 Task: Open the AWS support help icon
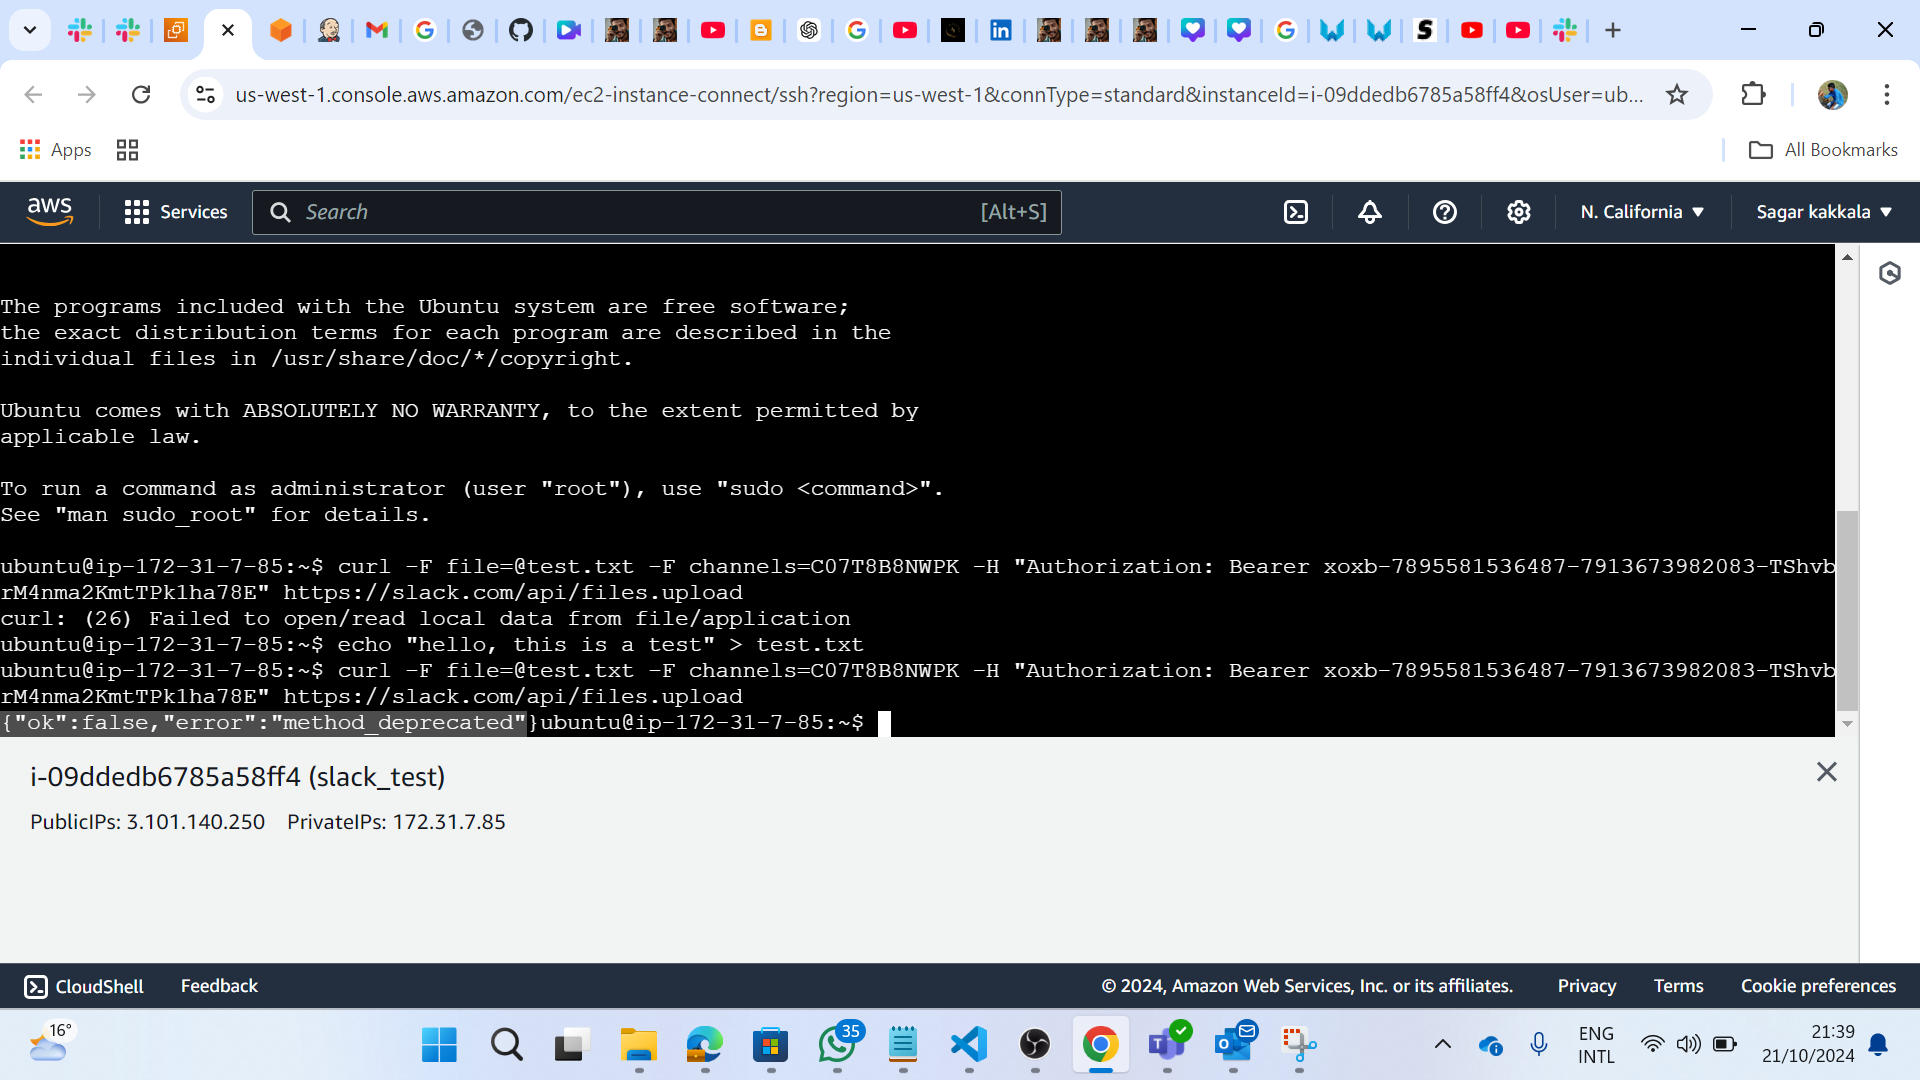[x=1444, y=212]
